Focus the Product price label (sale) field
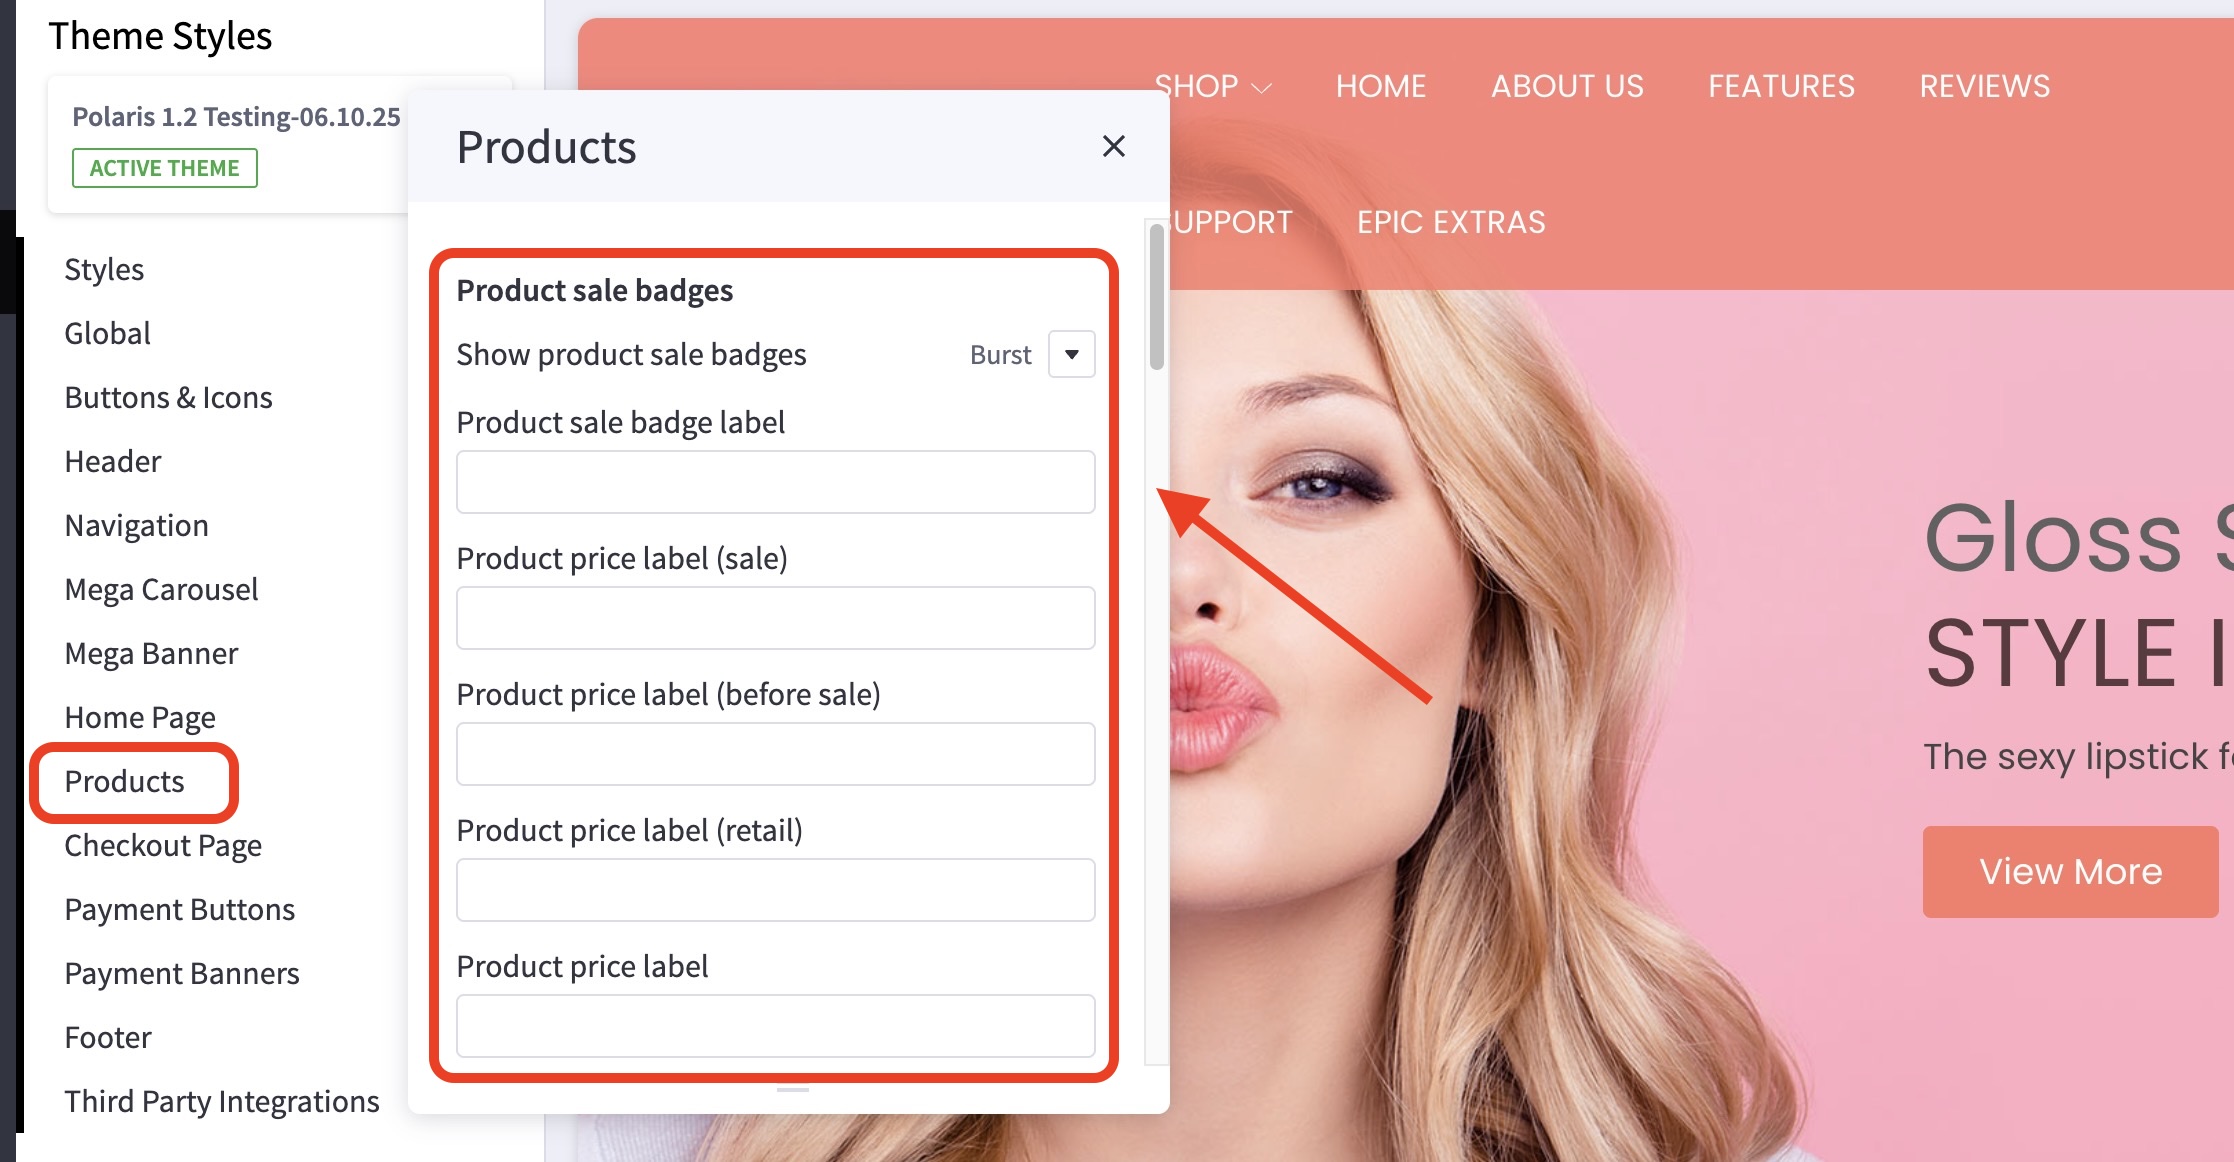This screenshot has width=2234, height=1162. coord(775,618)
